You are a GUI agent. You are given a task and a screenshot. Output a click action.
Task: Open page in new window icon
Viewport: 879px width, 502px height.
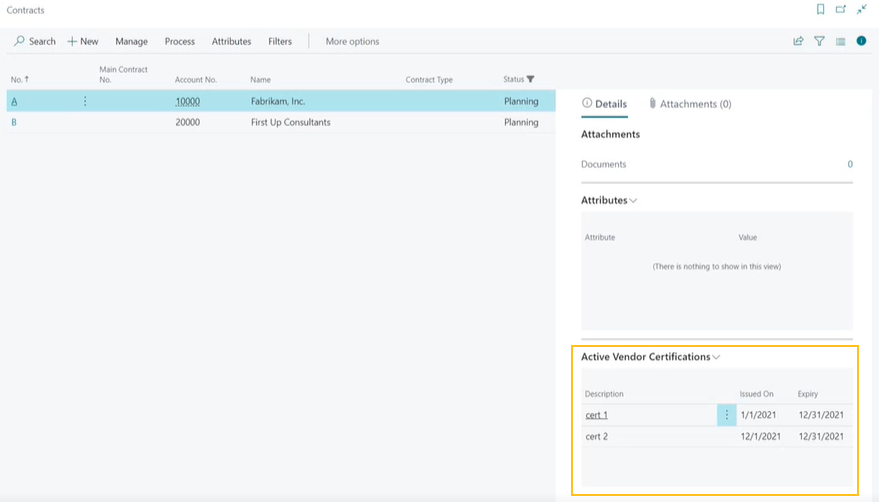coord(841,10)
